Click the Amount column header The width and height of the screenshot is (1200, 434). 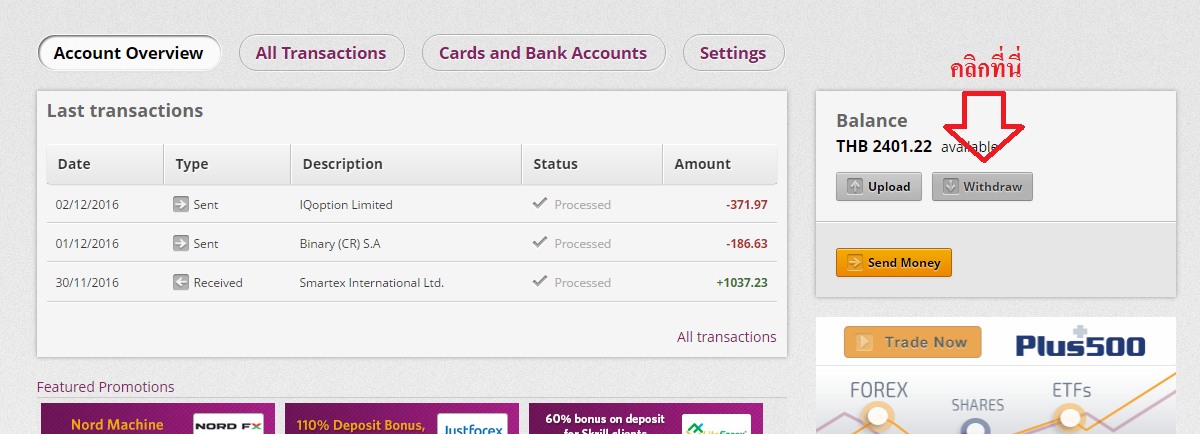click(x=702, y=164)
